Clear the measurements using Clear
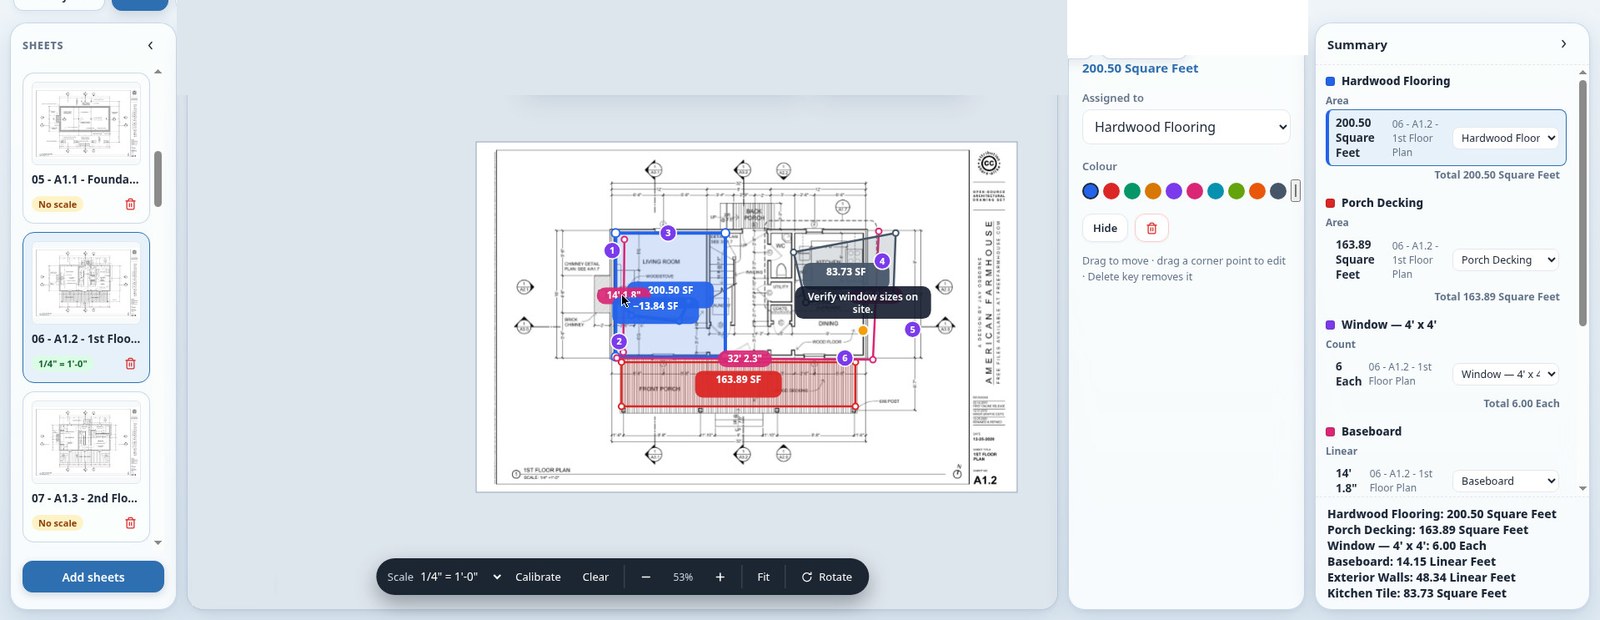1600x620 pixels. click(596, 577)
